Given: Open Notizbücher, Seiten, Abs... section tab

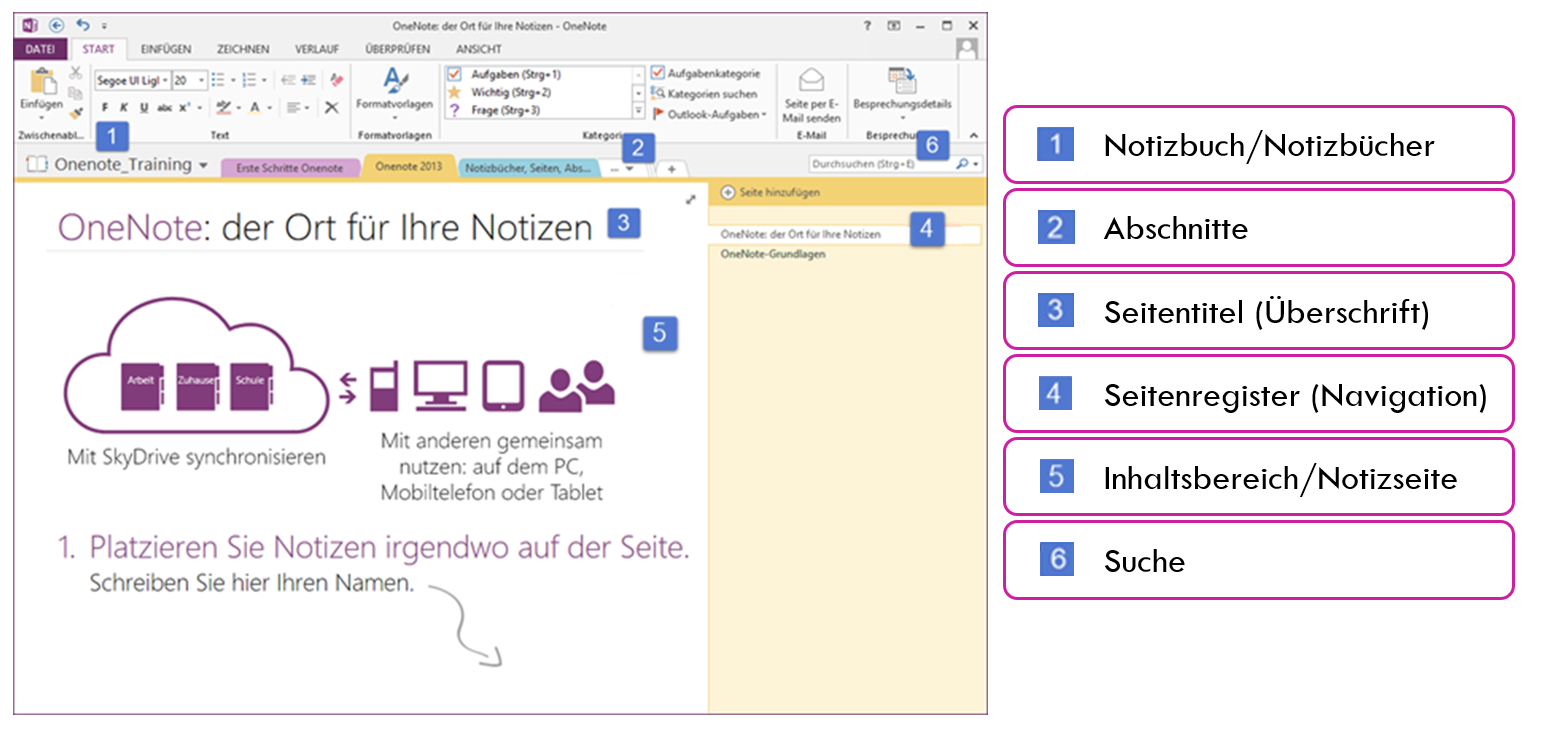Looking at the screenshot, I should point(529,168).
